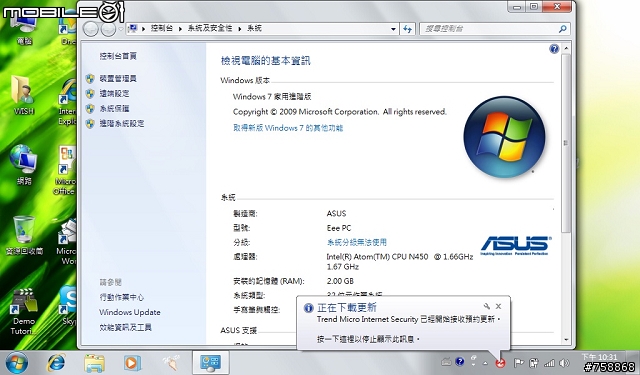The width and height of the screenshot is (640, 375).
Task: Select the 資源回收筒 recycle bin icon
Action: (x=24, y=235)
